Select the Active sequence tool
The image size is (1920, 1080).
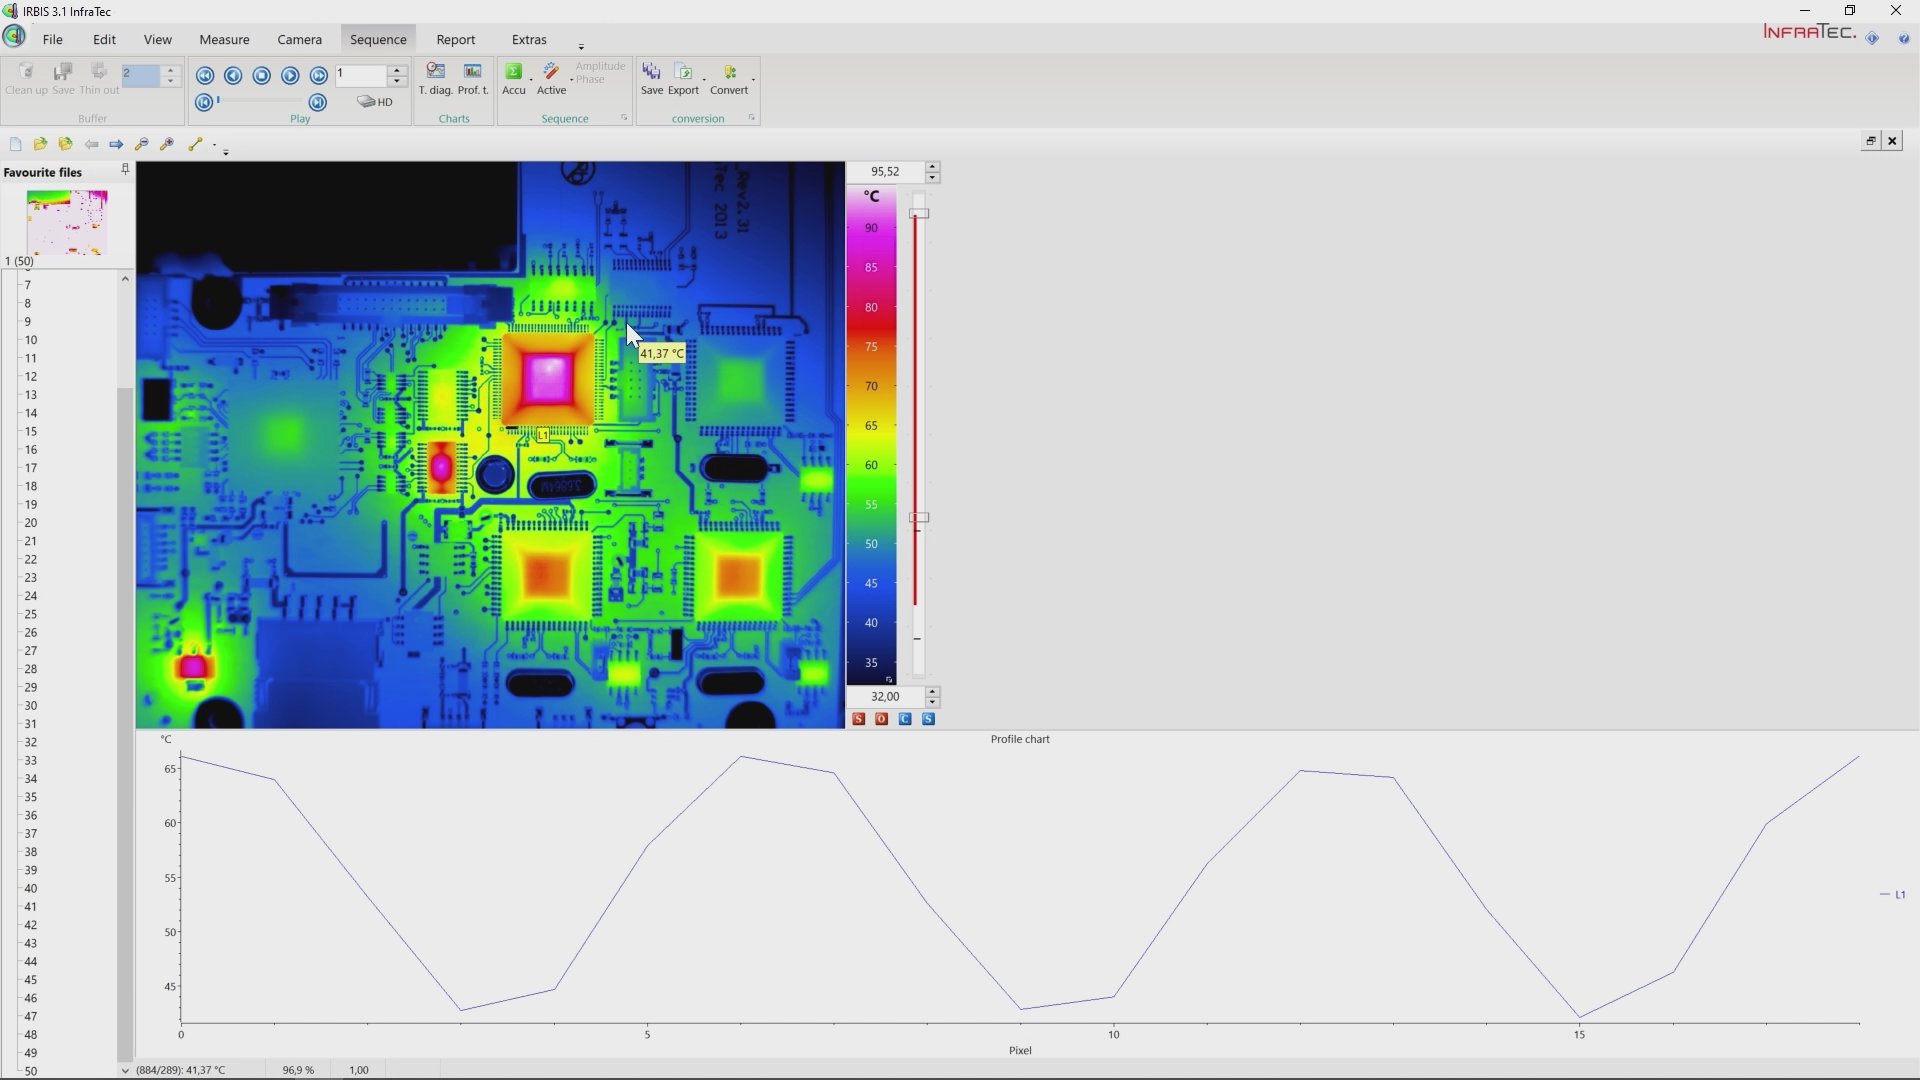[551, 75]
